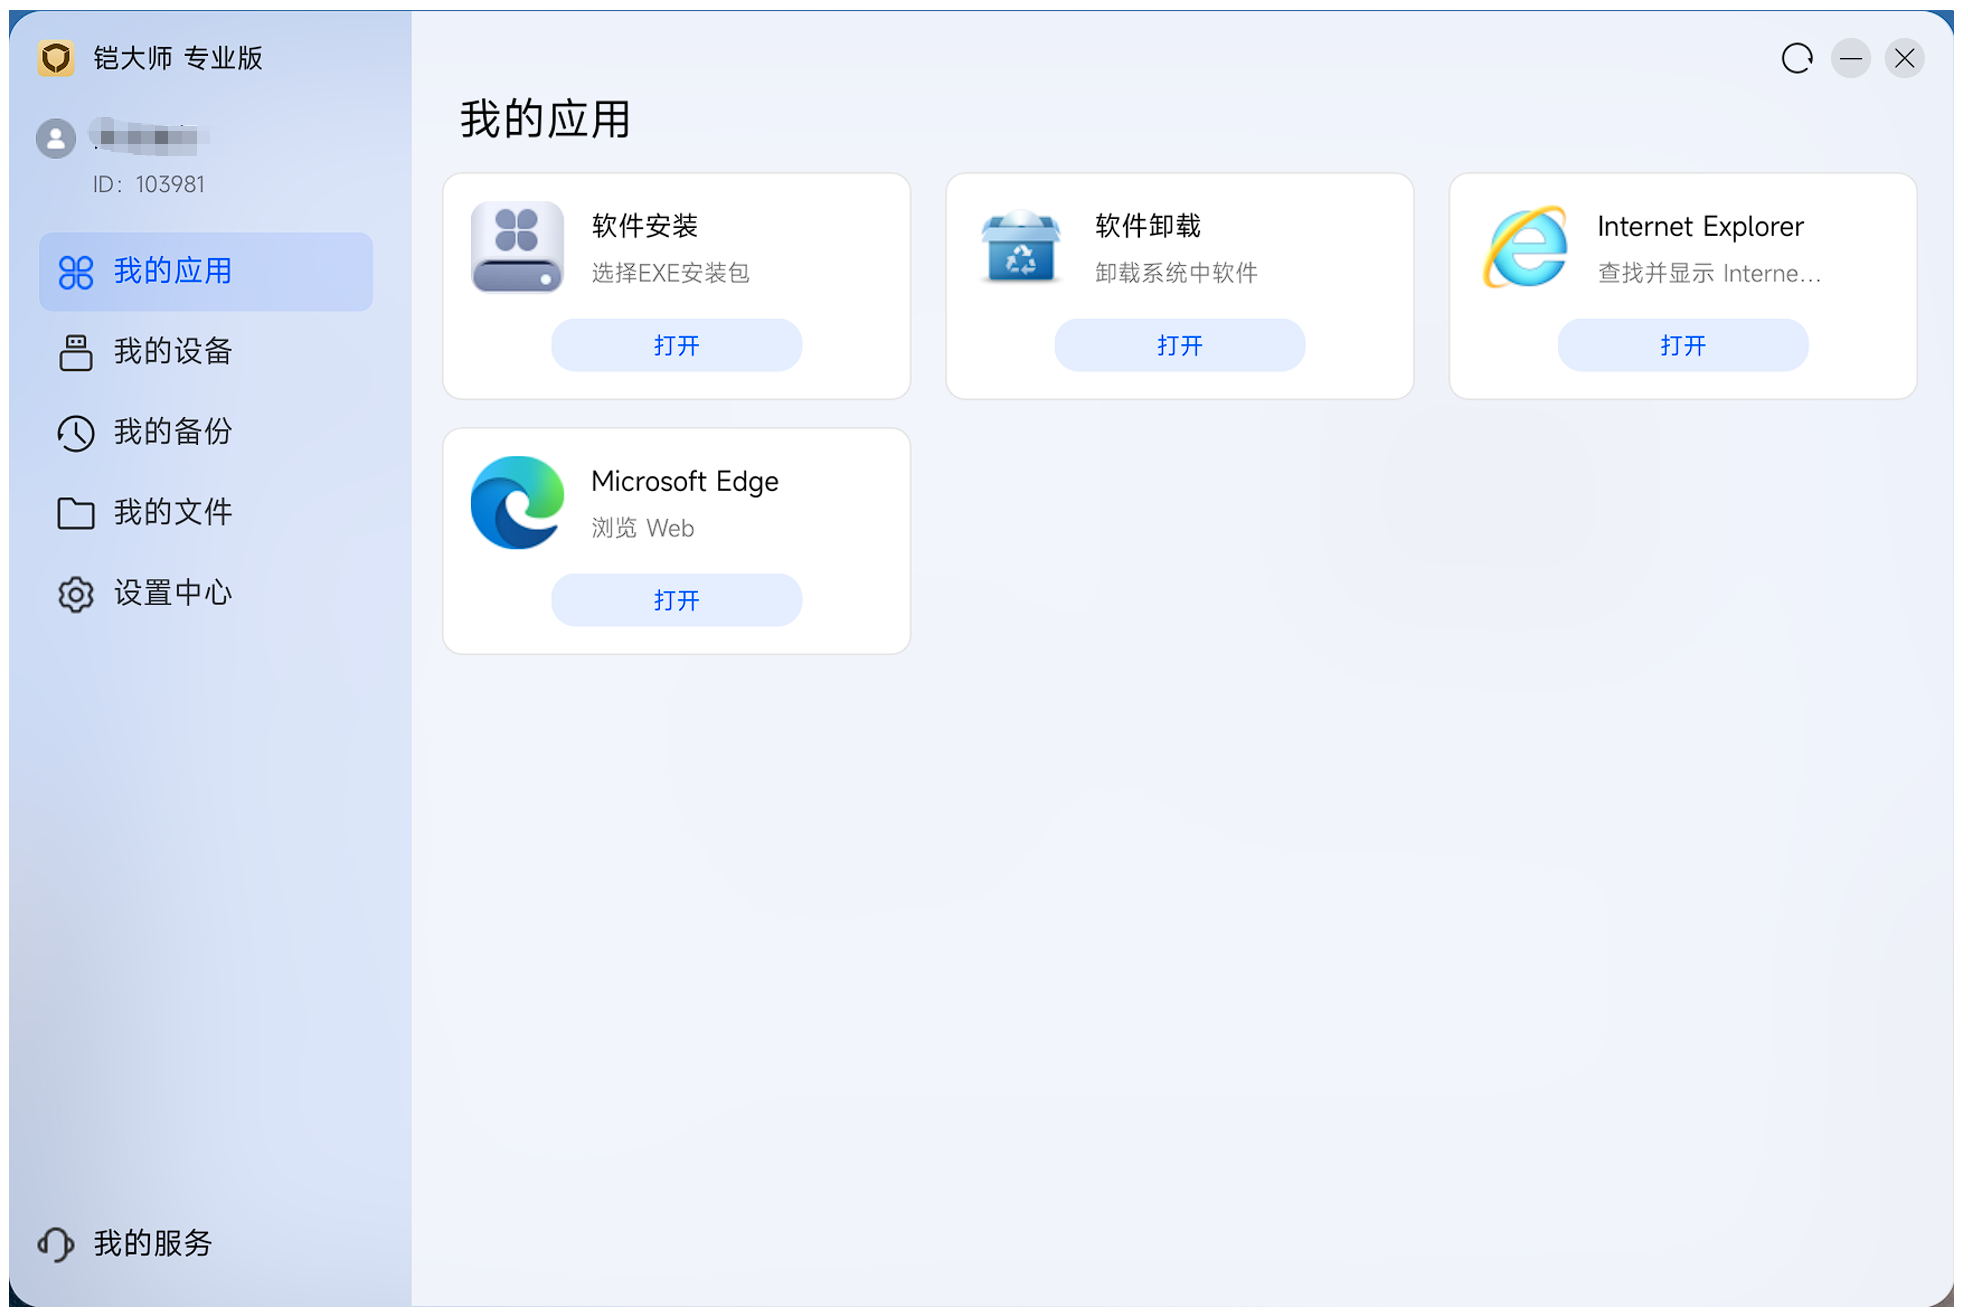Screen dimensions: 1968x1314
Task: Click the Internet Explorer logo icon
Action: click(1525, 247)
